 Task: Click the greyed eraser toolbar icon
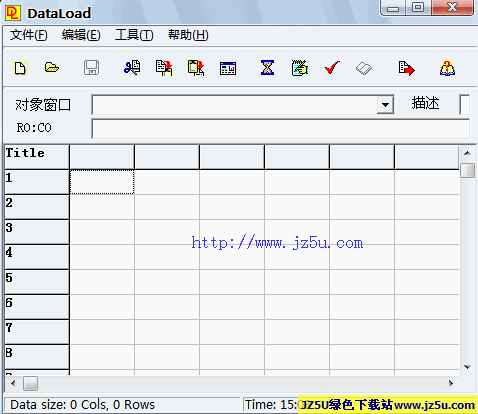click(364, 68)
